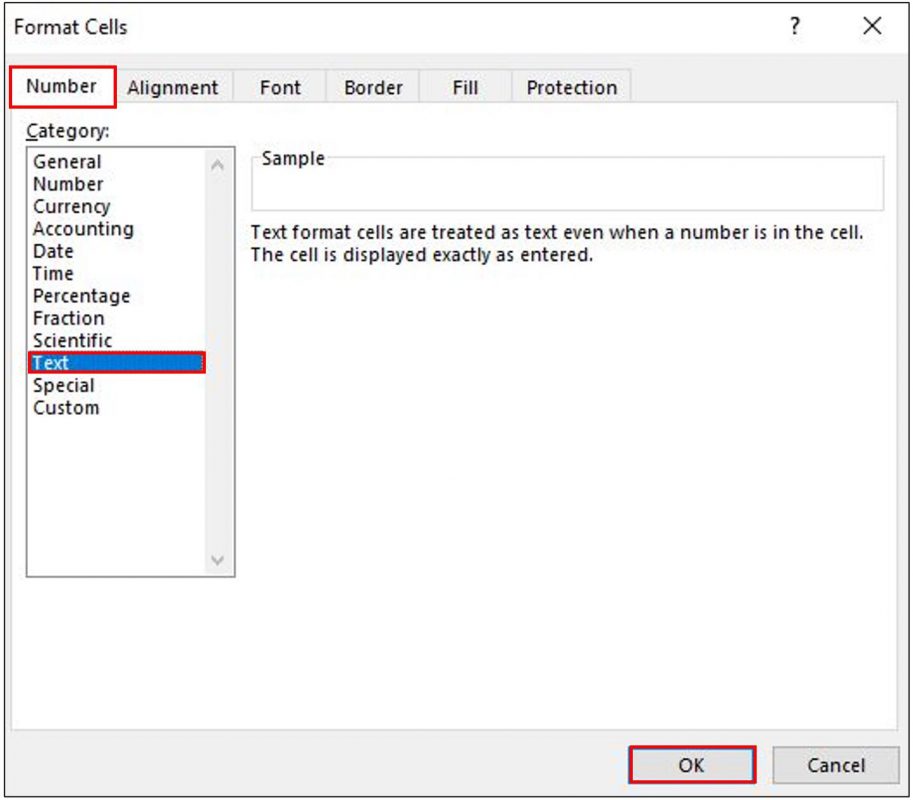
Task: Open help with the question mark icon
Action: click(795, 26)
